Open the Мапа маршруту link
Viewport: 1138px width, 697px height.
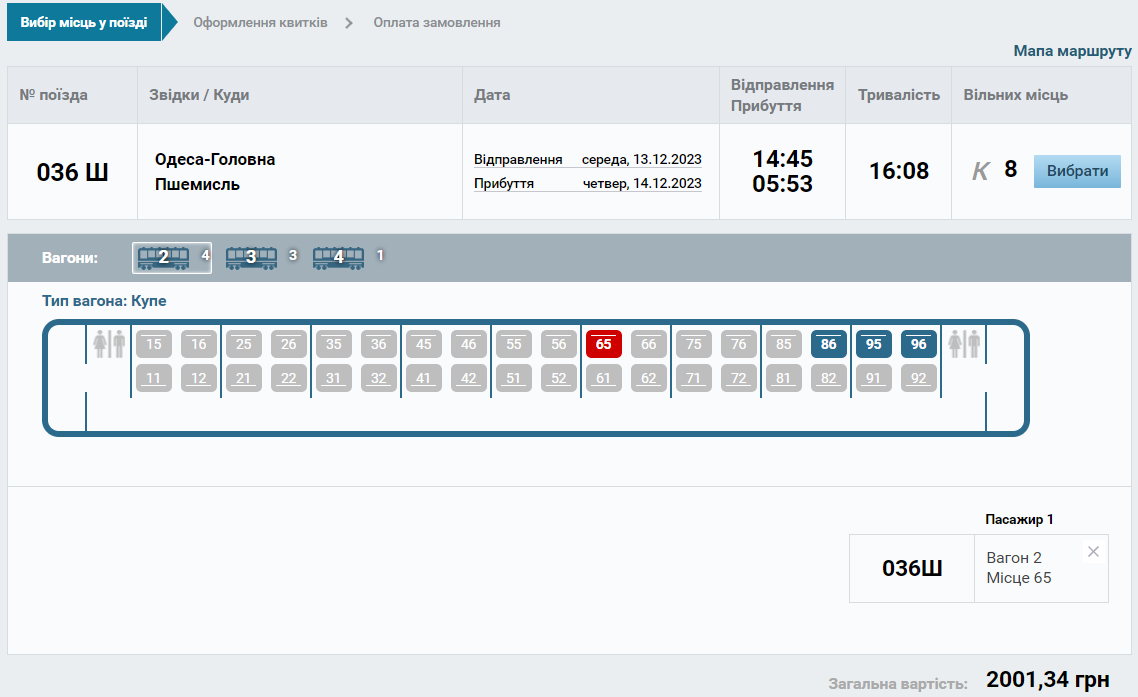click(x=1072, y=51)
